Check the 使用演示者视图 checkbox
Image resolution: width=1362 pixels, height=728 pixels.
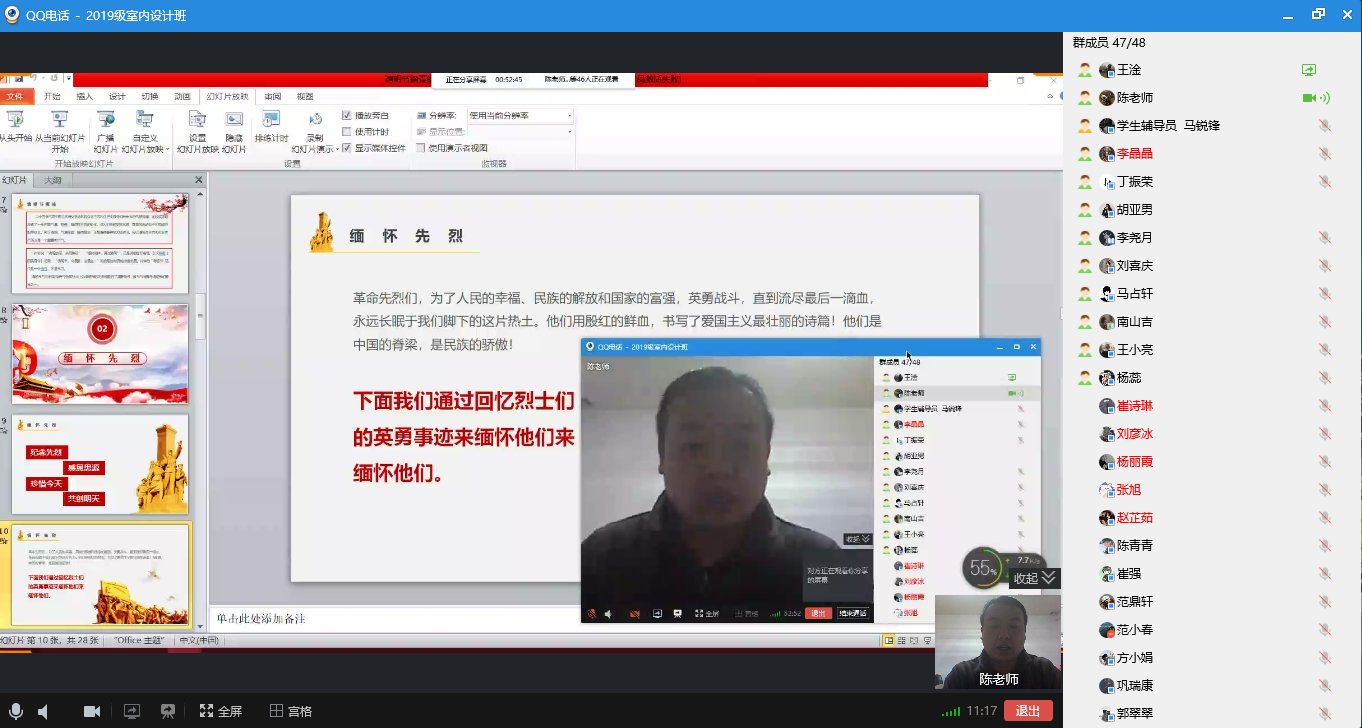[421, 148]
